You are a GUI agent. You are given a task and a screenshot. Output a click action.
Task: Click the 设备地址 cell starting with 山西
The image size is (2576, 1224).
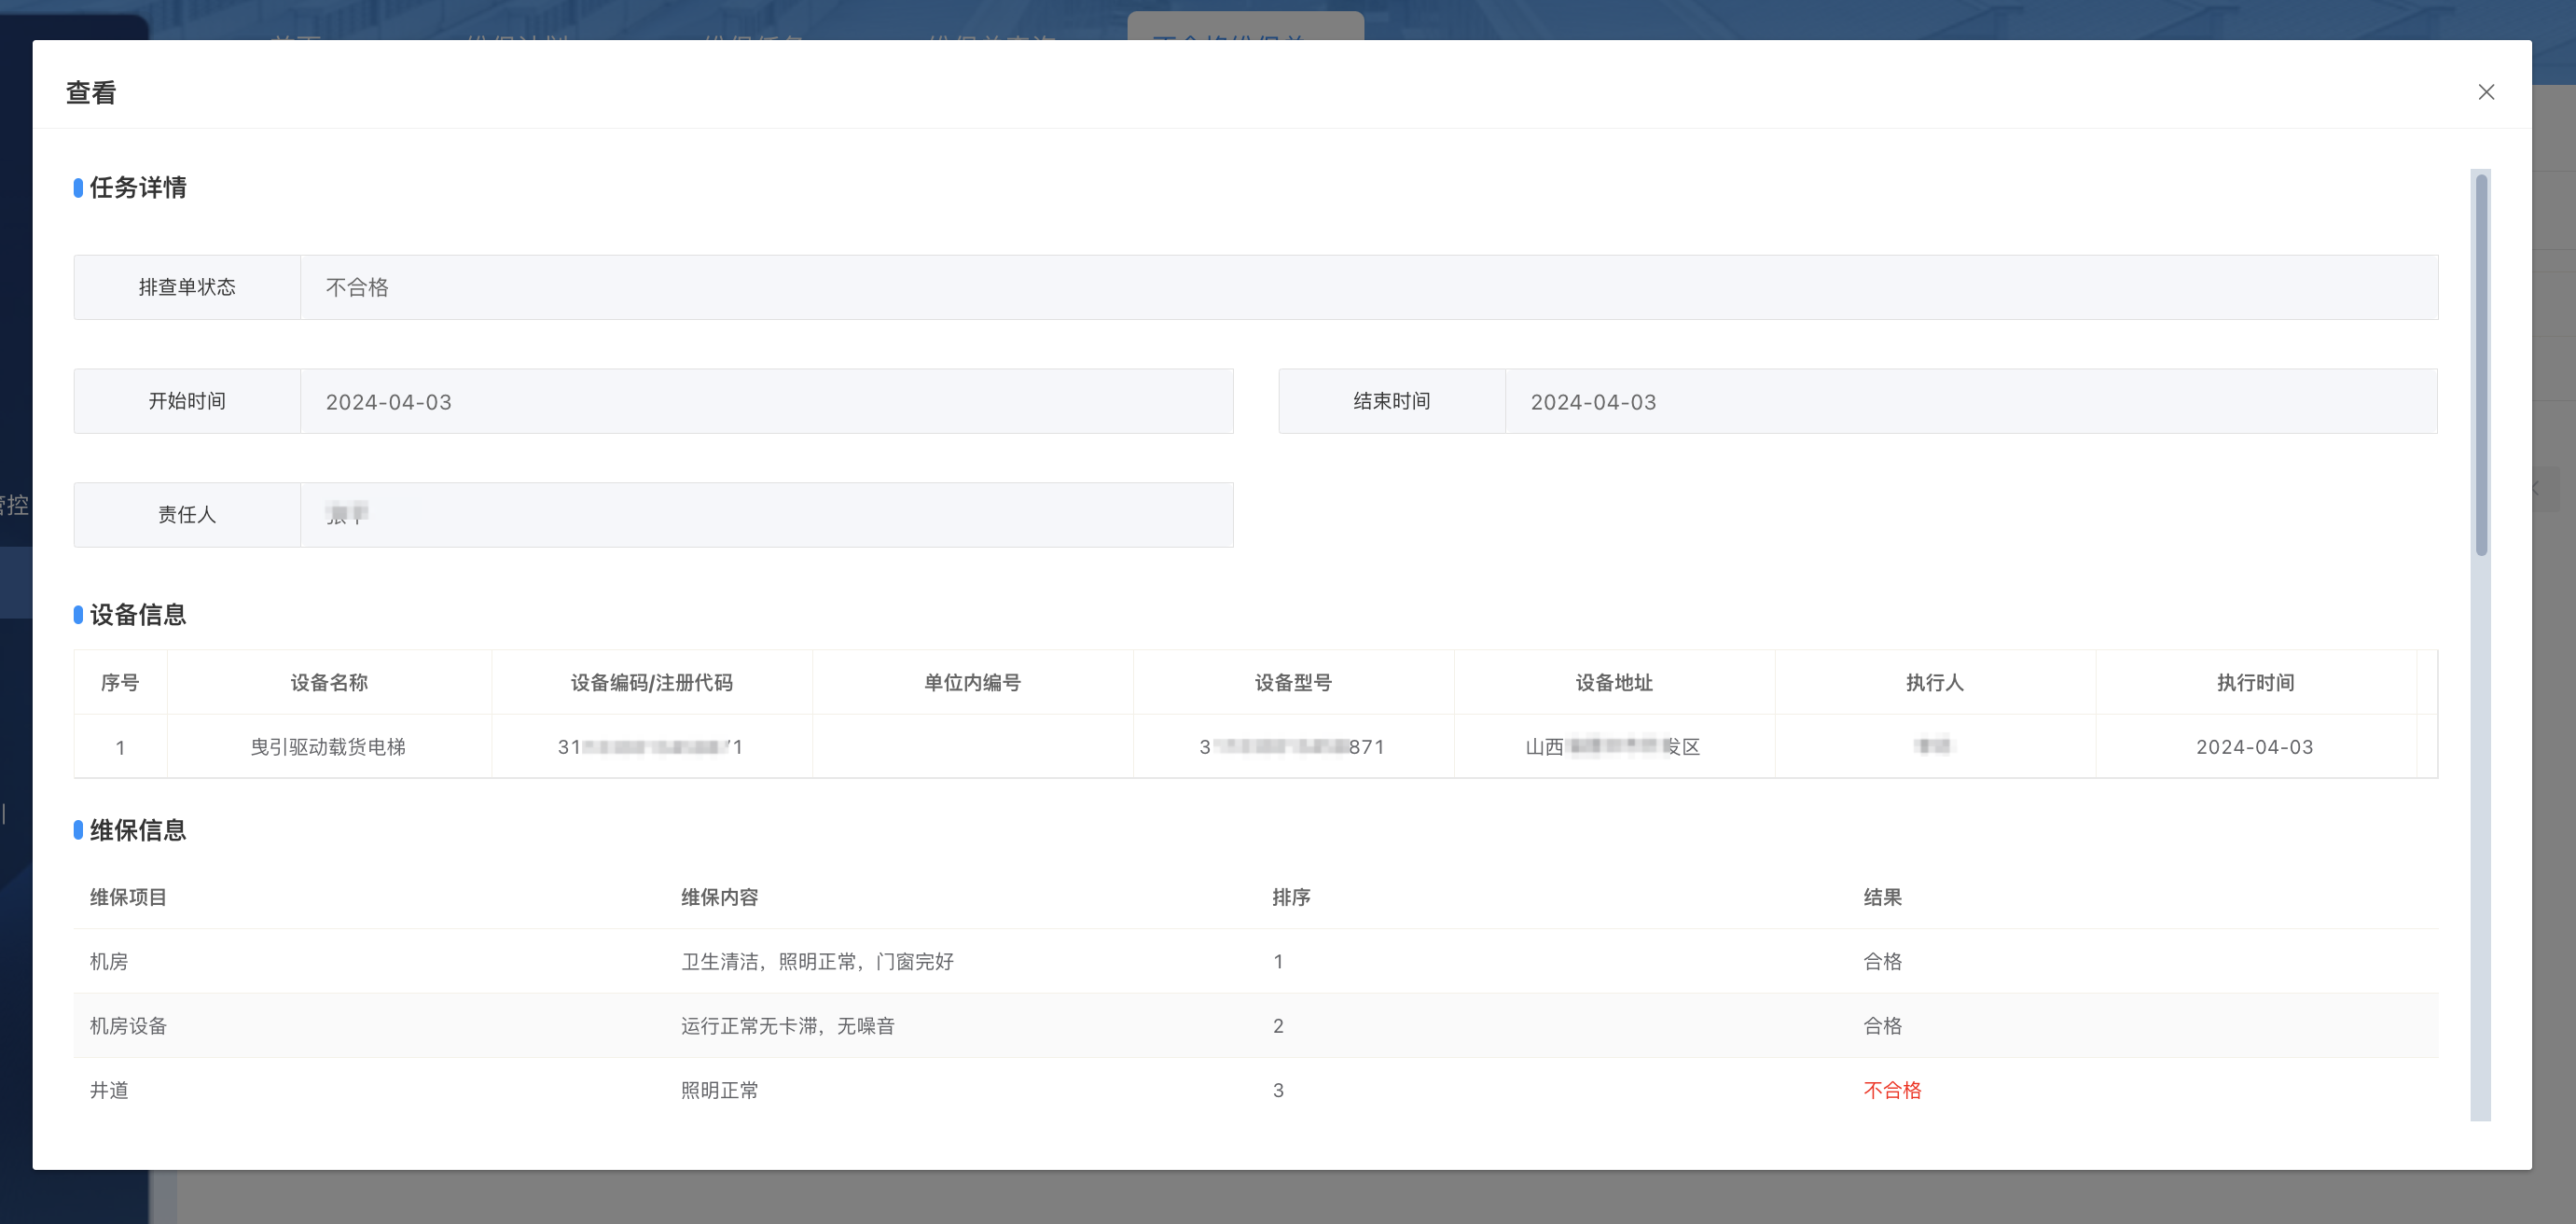(x=1613, y=747)
